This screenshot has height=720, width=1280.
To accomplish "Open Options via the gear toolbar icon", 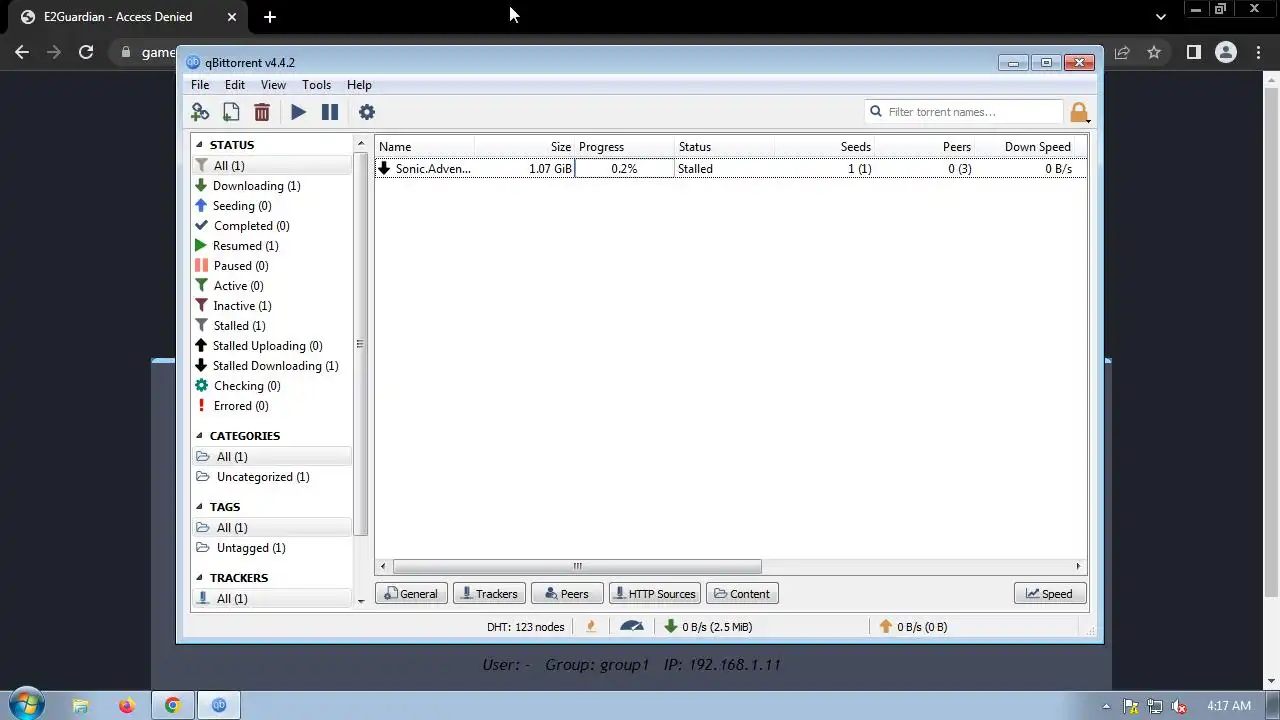I will (367, 112).
